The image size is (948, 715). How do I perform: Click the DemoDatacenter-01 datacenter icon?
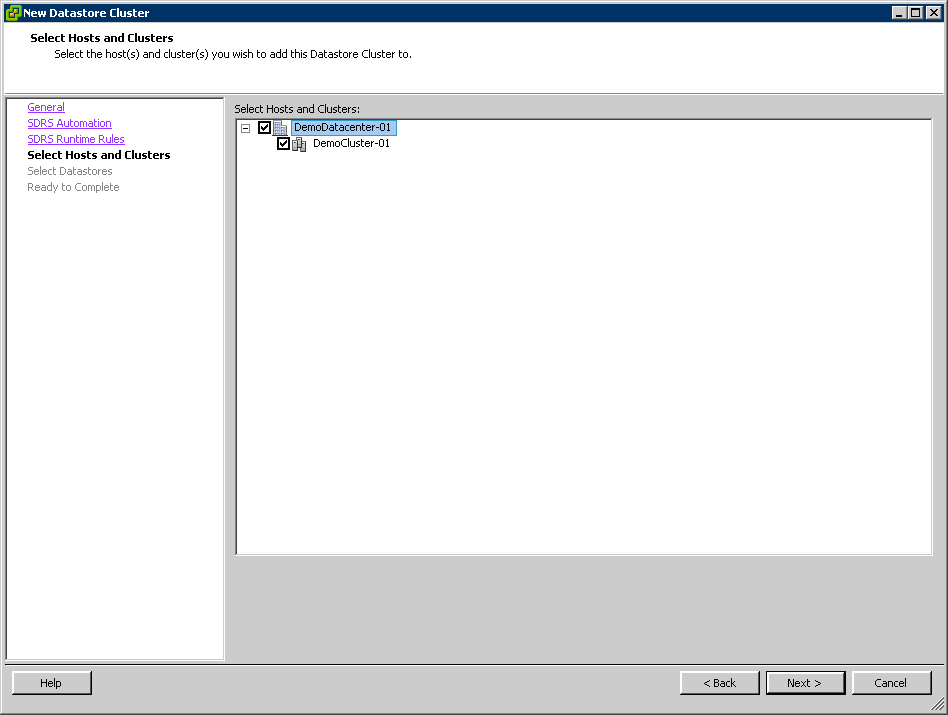[280, 128]
